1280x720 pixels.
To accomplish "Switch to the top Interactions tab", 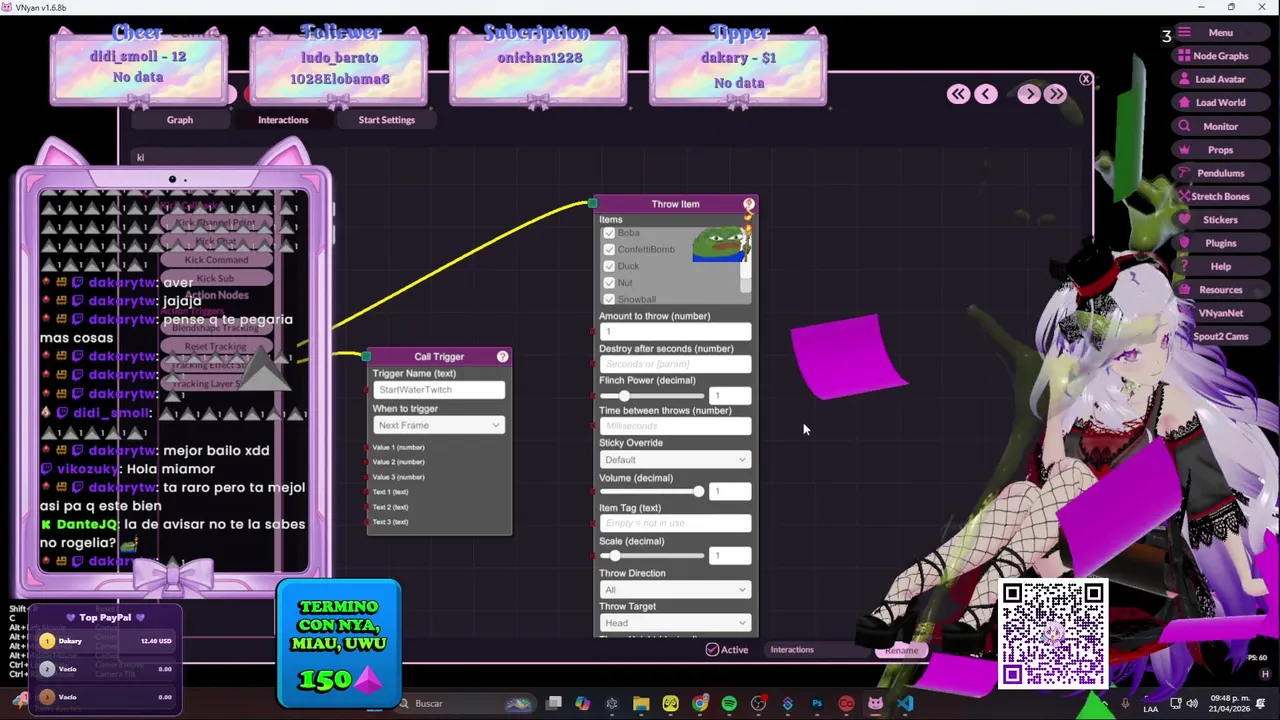I will (283, 120).
